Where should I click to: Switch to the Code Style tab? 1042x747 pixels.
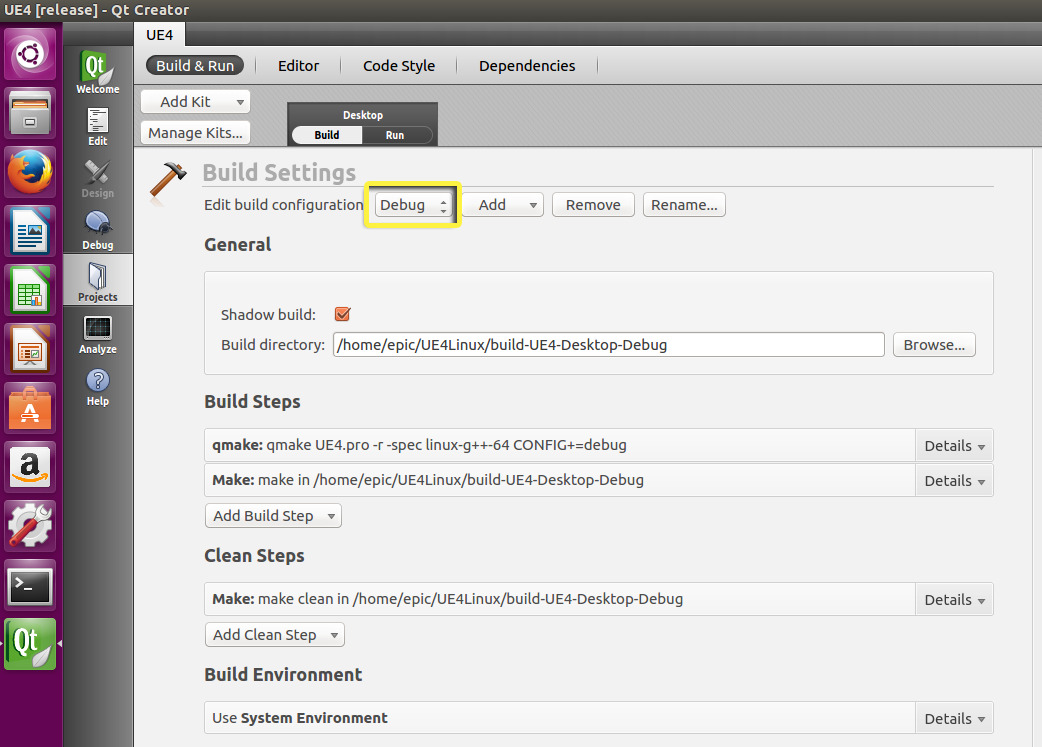399,66
